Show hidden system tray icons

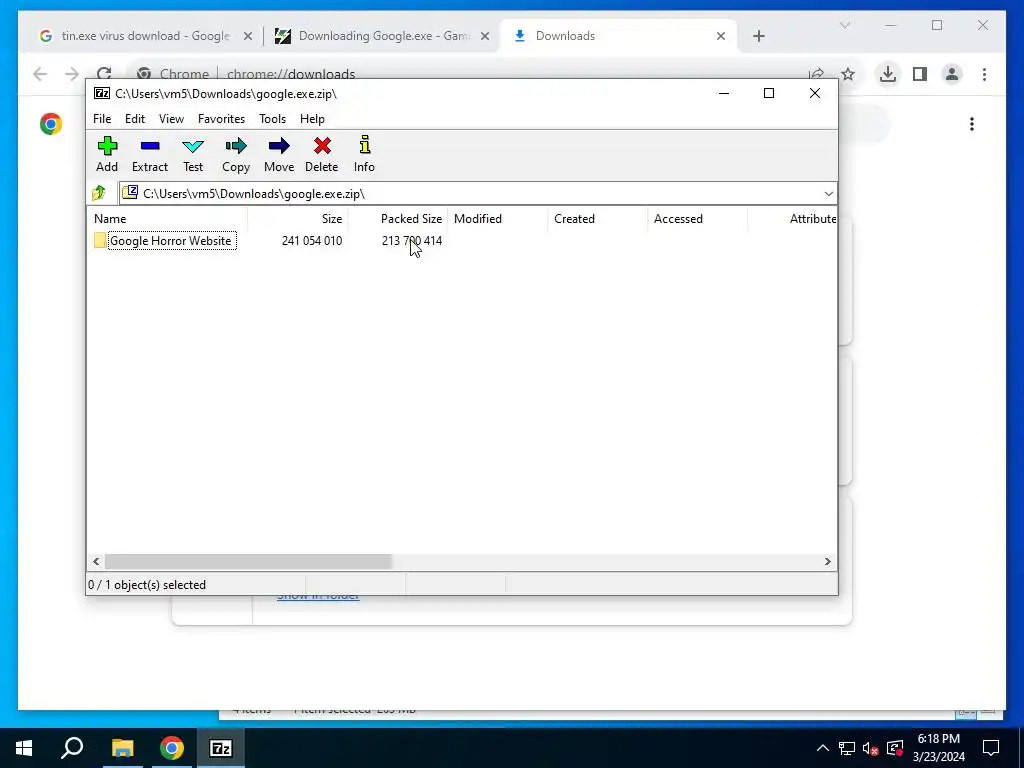(x=823, y=748)
